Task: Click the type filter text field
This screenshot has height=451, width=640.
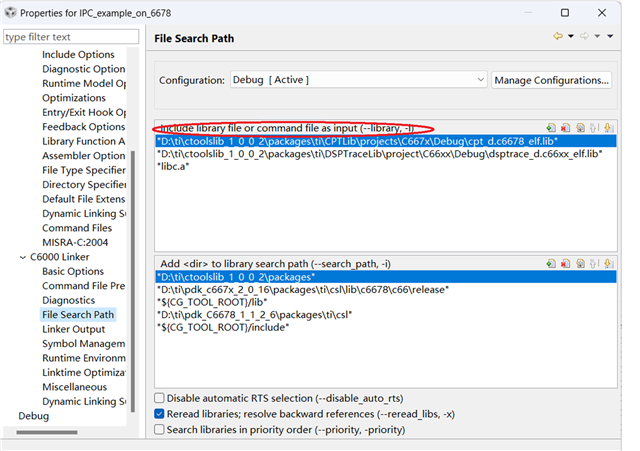Action: coord(70,37)
